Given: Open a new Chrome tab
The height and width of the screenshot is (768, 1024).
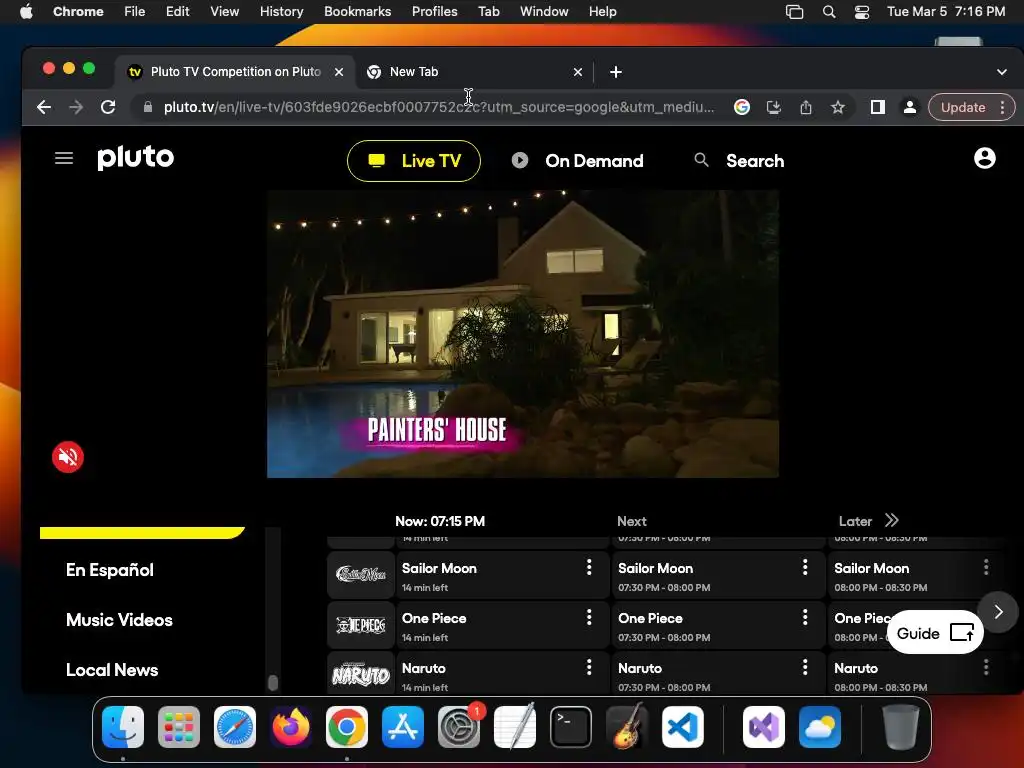Looking at the screenshot, I should coord(616,72).
